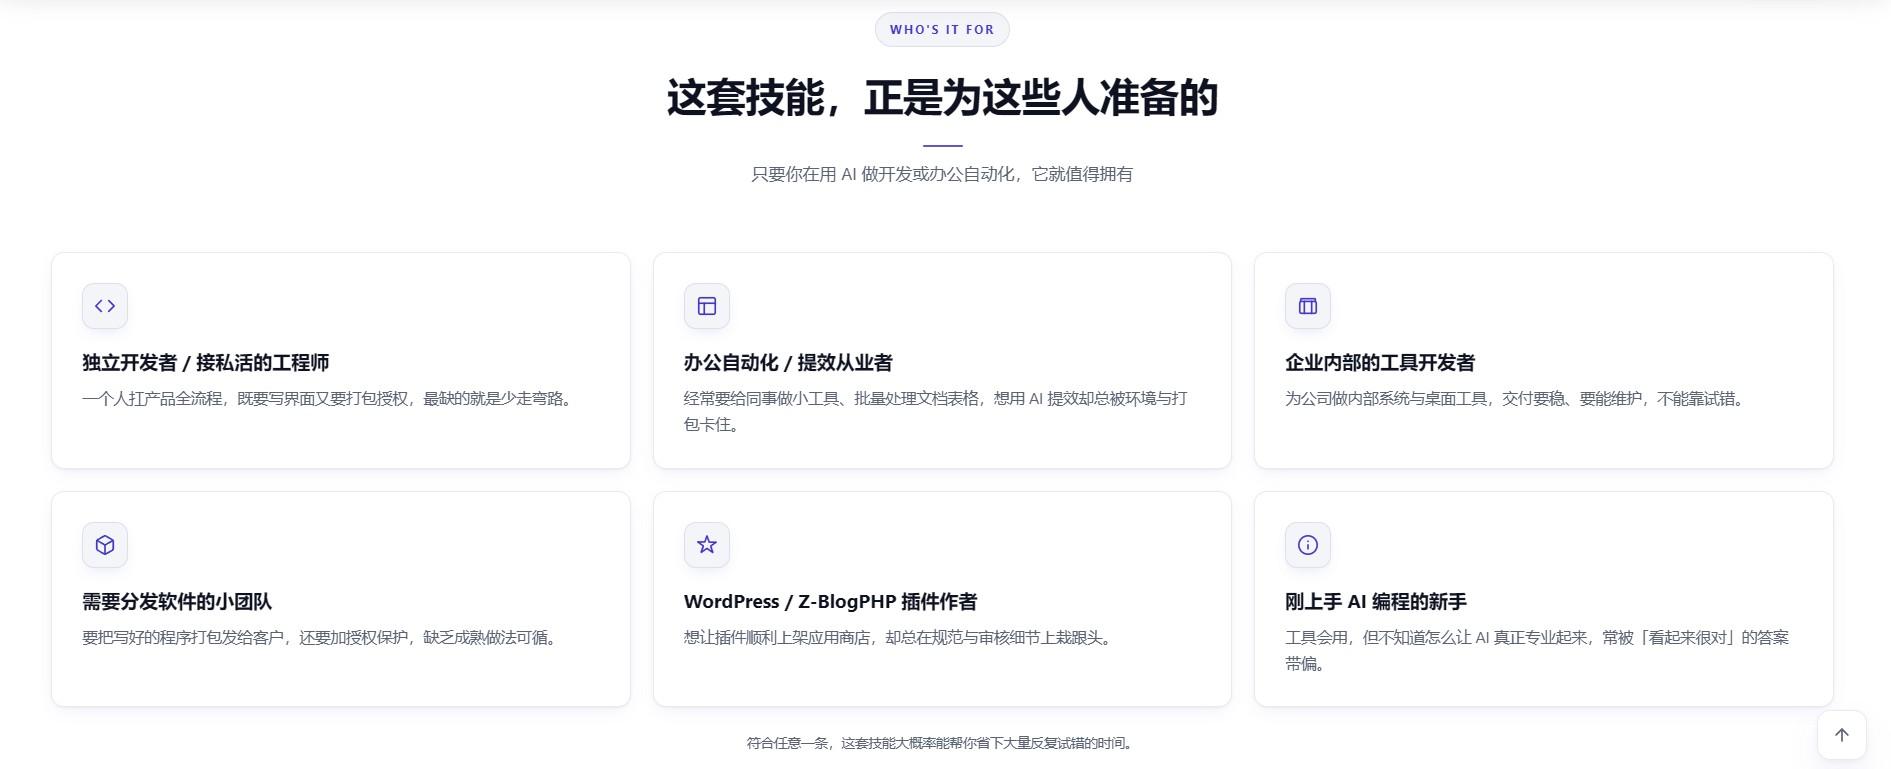
Task: Select the 刚上手 AI 编程的新手 title
Action: pyautogui.click(x=1376, y=602)
